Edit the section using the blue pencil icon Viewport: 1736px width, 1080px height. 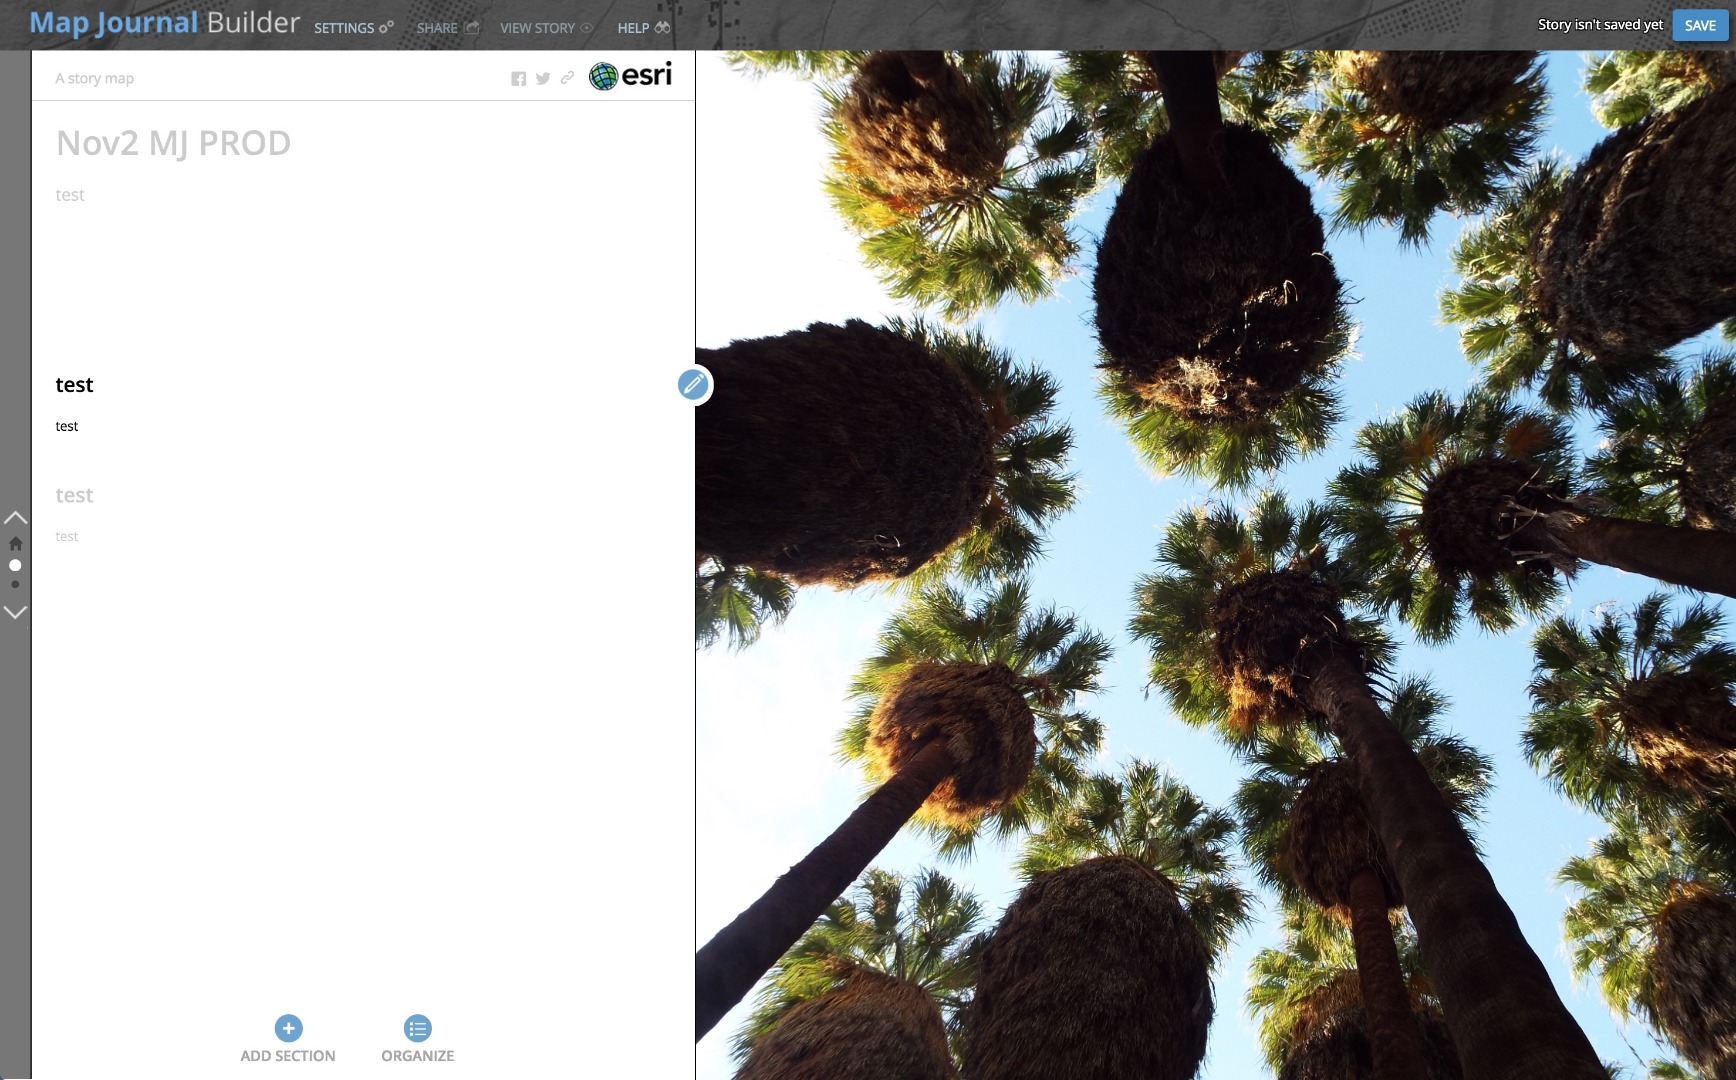[693, 385]
